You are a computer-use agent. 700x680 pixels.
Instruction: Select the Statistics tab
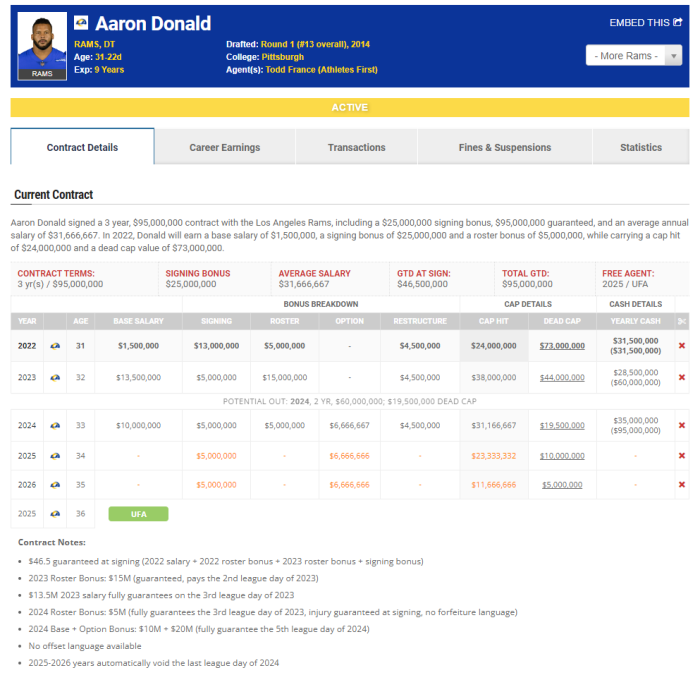640,147
